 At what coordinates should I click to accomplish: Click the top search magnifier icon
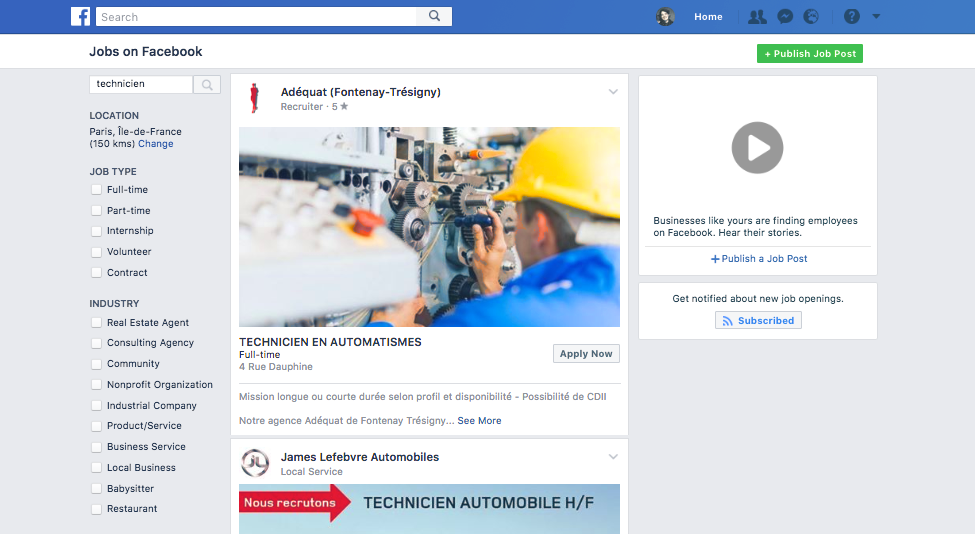click(434, 16)
